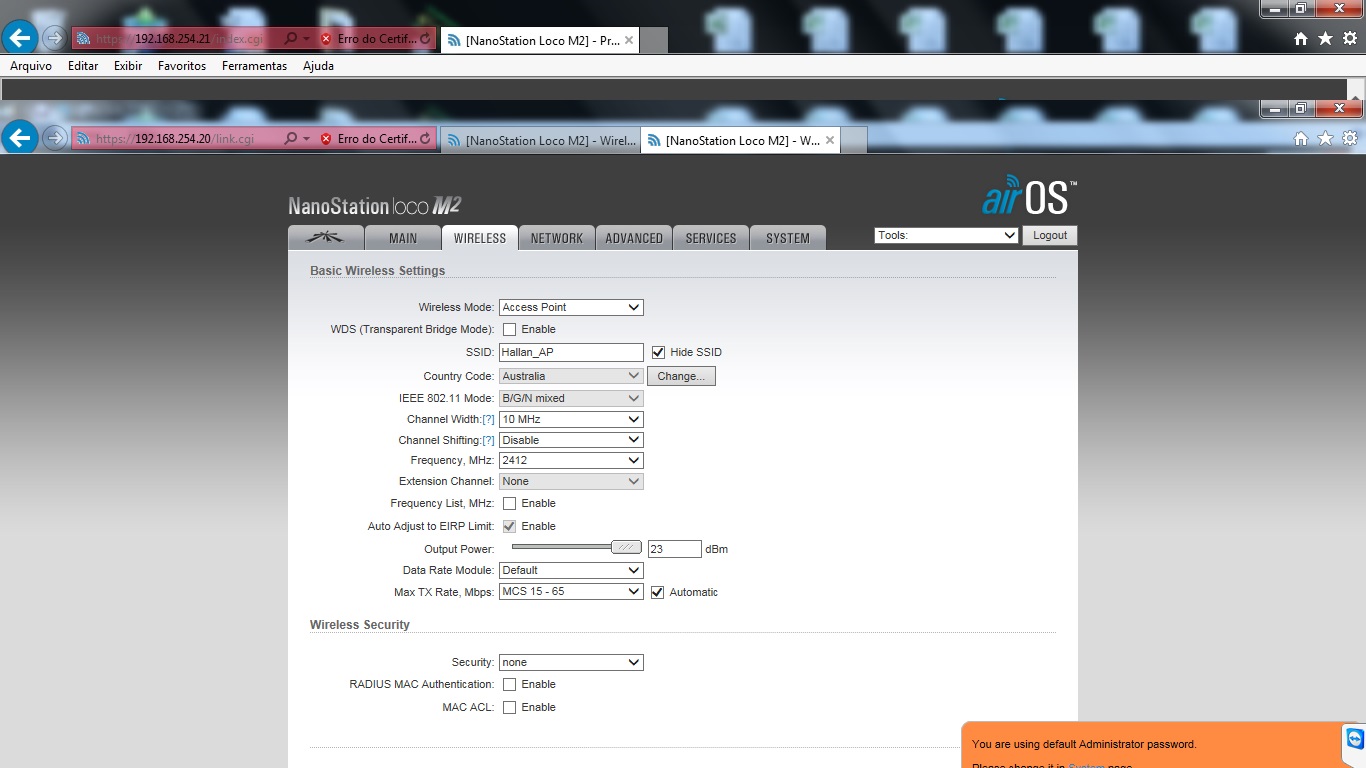This screenshot has height=768, width=1366.
Task: Click the Change... country button
Action: (x=681, y=376)
